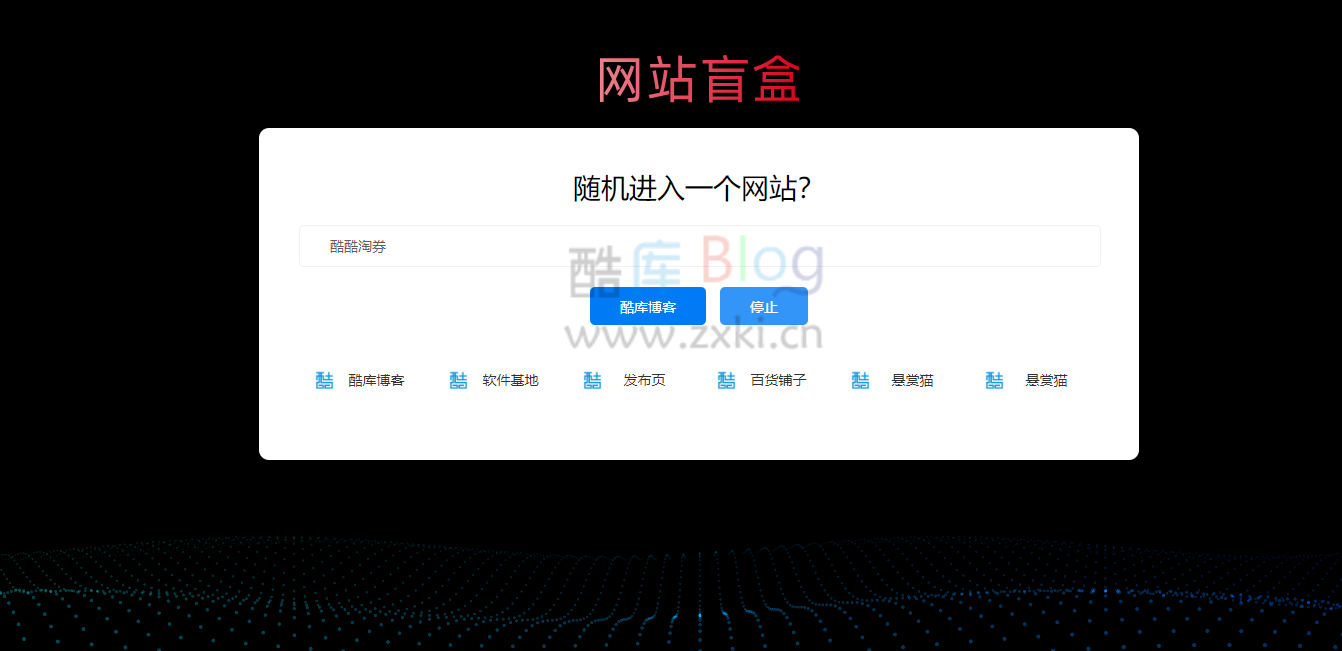
Task: Click the 酷 icon beside 软件基地
Action: click(x=458, y=379)
